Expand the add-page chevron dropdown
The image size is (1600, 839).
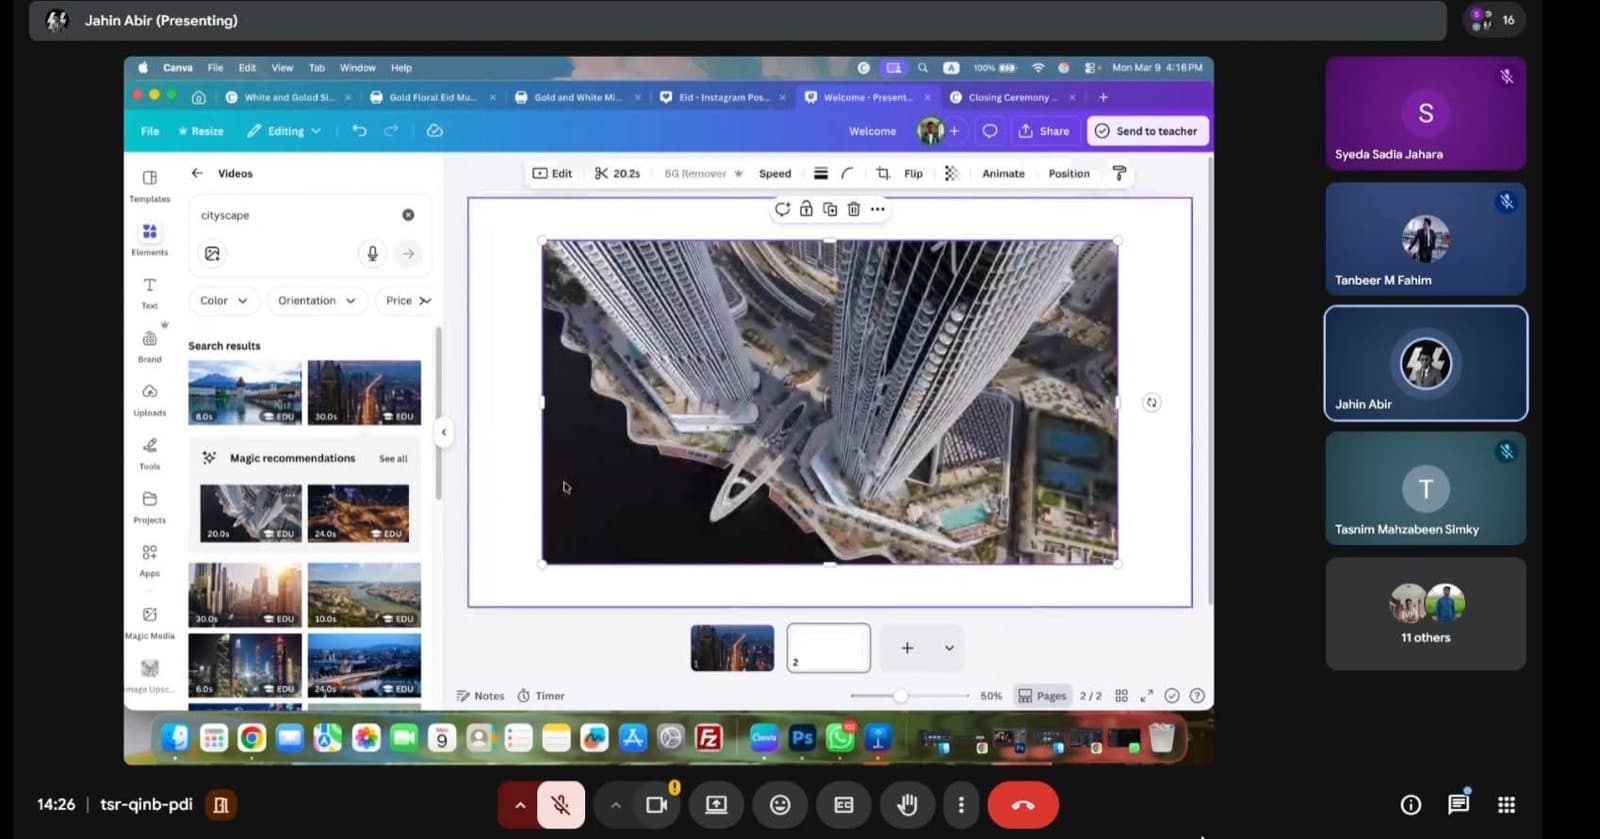pyautogui.click(x=949, y=648)
